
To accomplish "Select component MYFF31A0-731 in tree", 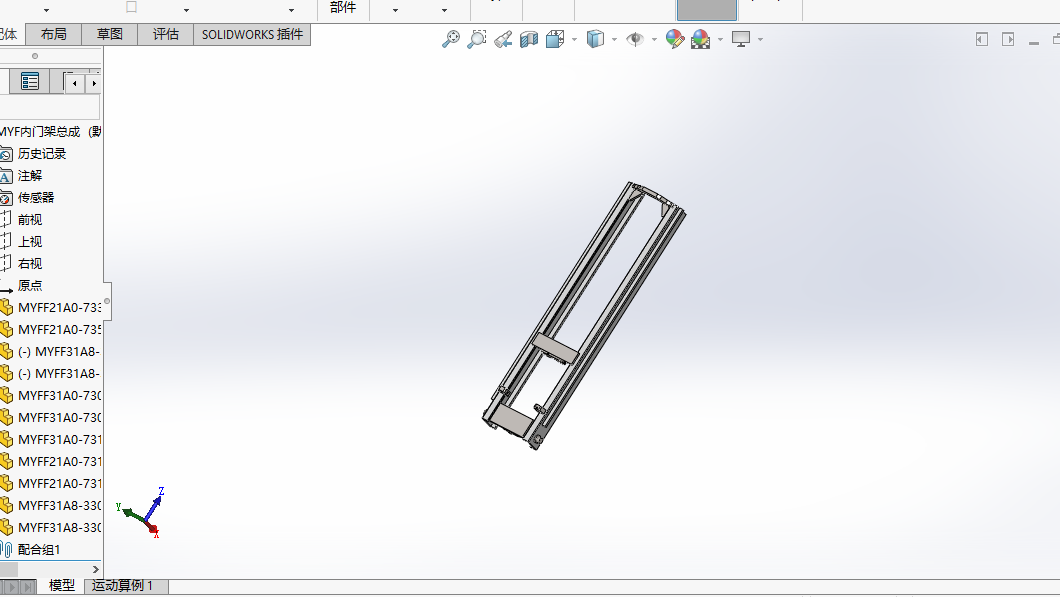I will click(59, 439).
